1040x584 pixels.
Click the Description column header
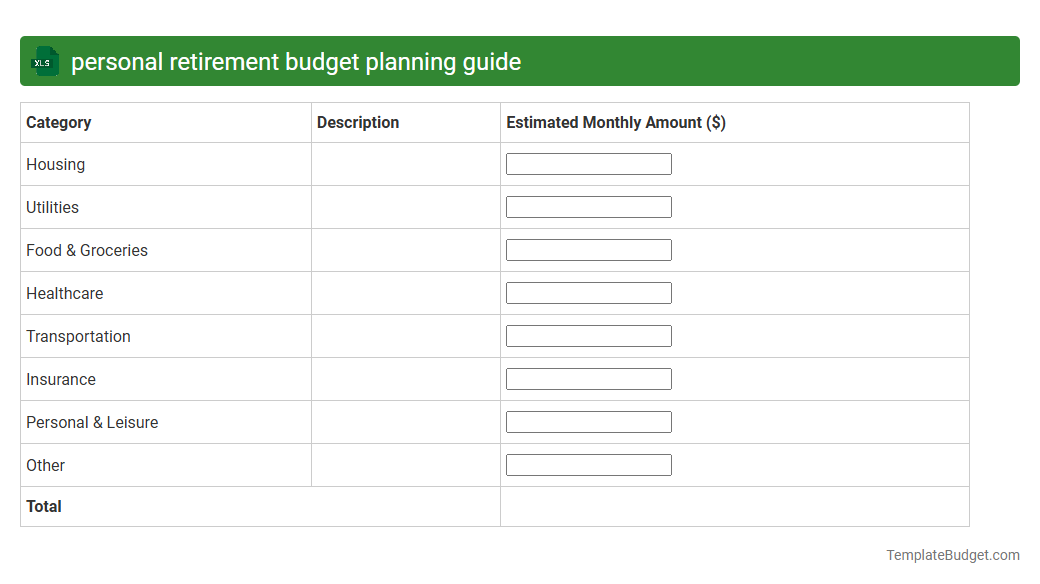(358, 122)
